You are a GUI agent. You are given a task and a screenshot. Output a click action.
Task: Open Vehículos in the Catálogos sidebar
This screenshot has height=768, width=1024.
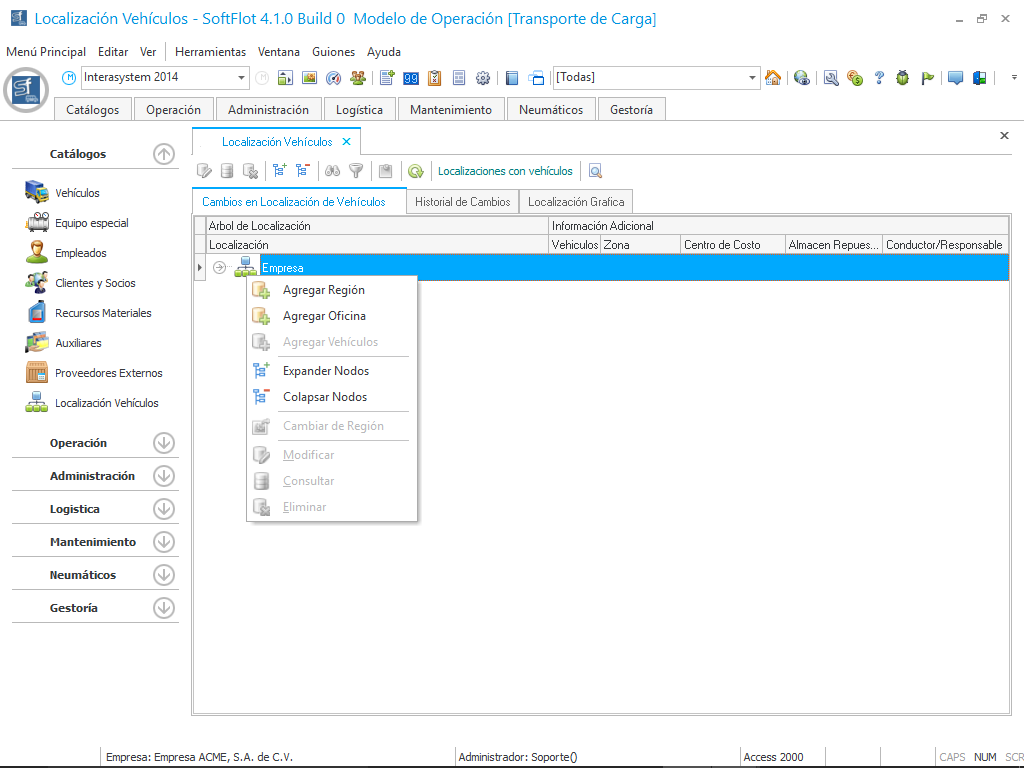tap(77, 193)
